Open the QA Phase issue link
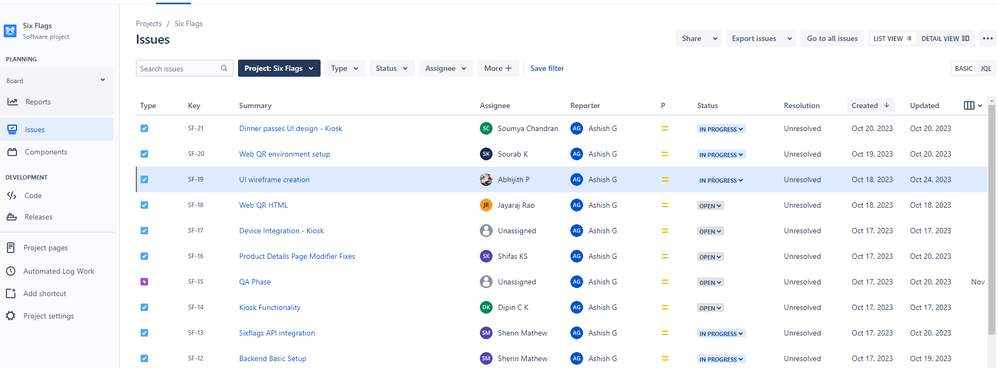Viewport: 998px width, 368px height. 255,282
